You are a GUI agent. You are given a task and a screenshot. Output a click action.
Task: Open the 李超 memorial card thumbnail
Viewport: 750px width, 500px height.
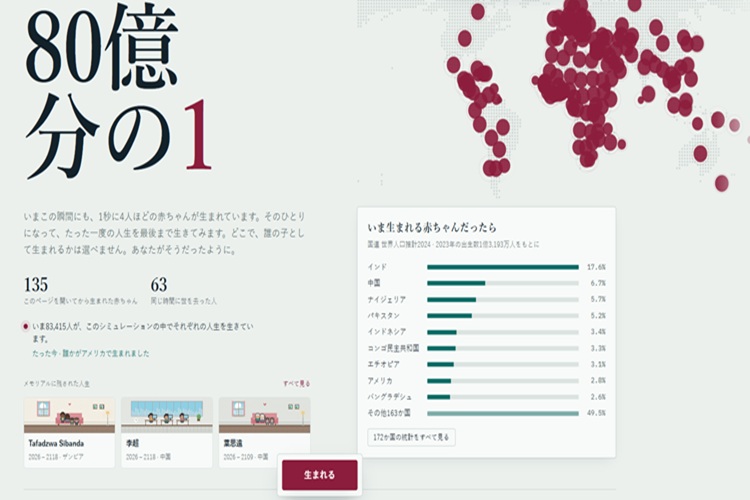click(167, 415)
